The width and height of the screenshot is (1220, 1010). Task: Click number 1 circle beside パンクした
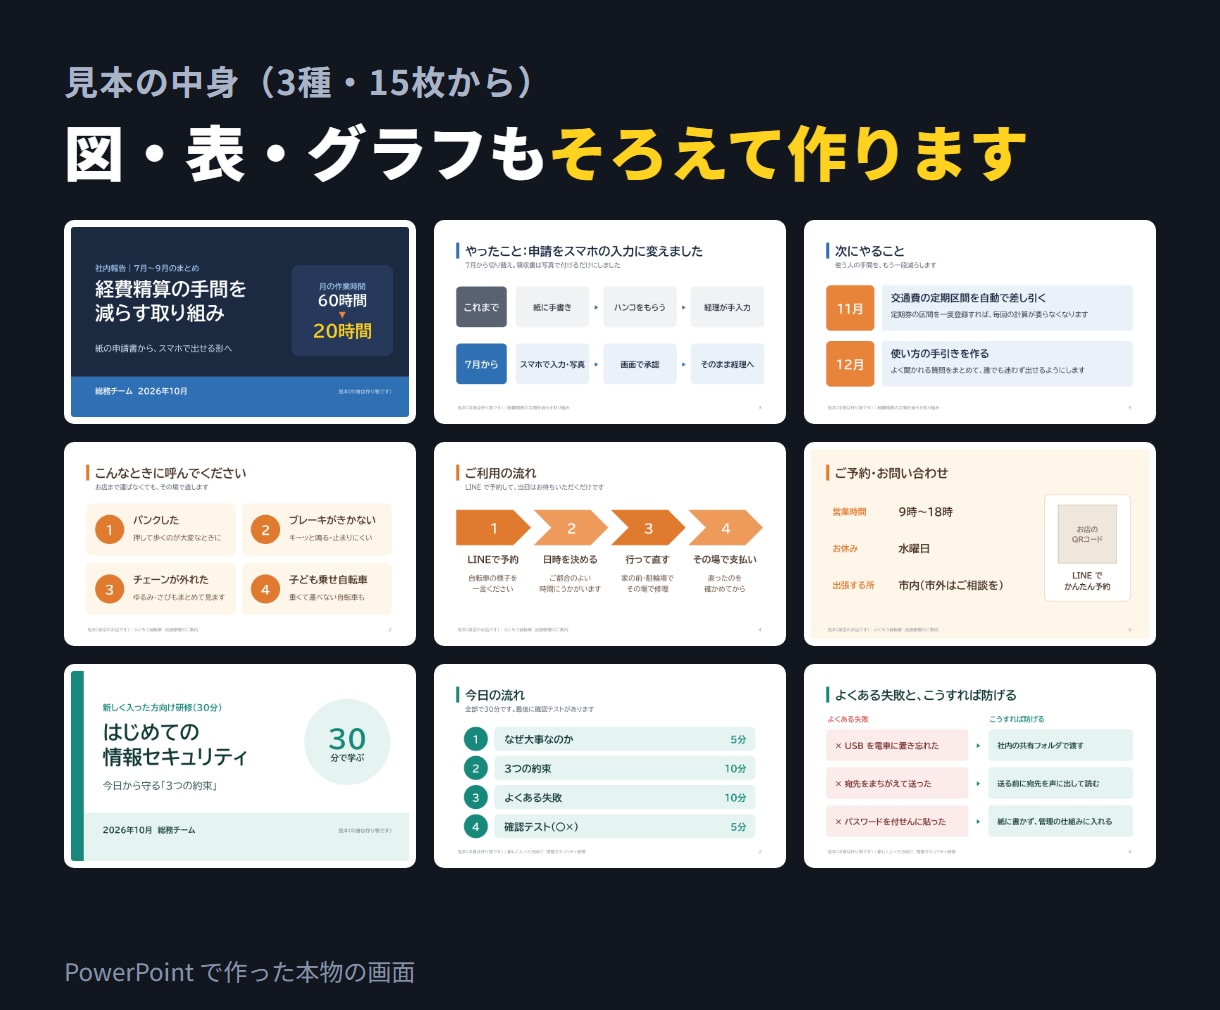110,530
